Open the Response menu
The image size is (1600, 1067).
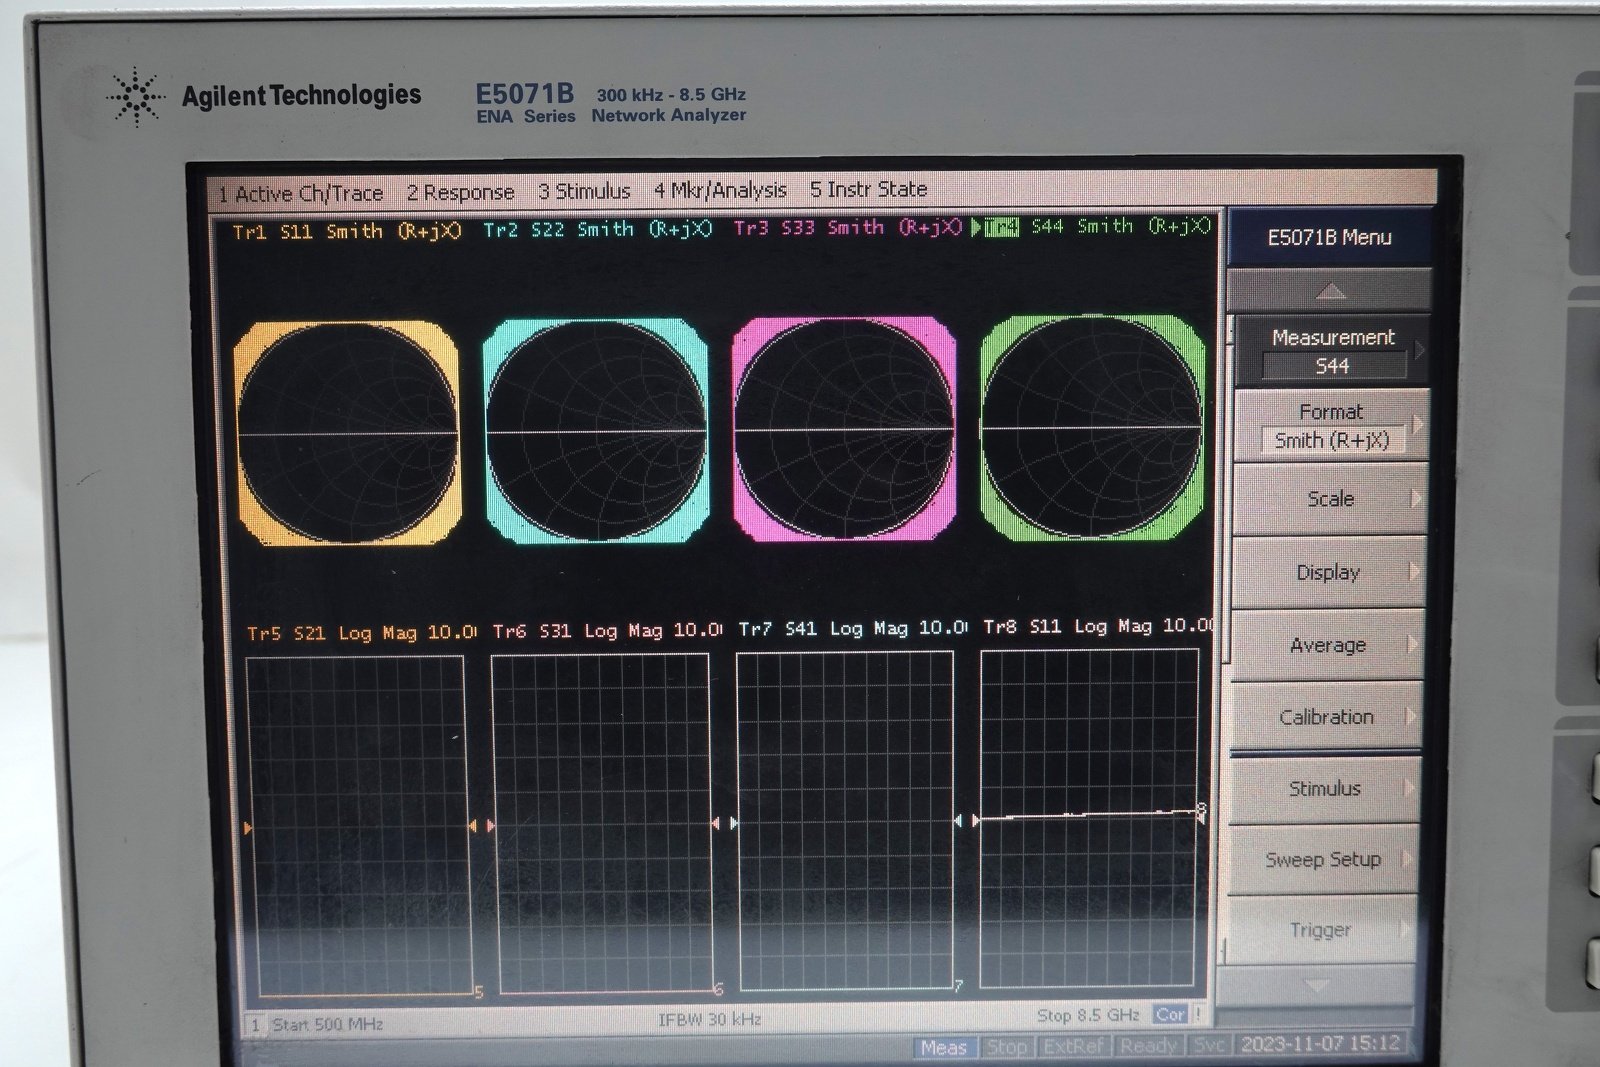[460, 192]
